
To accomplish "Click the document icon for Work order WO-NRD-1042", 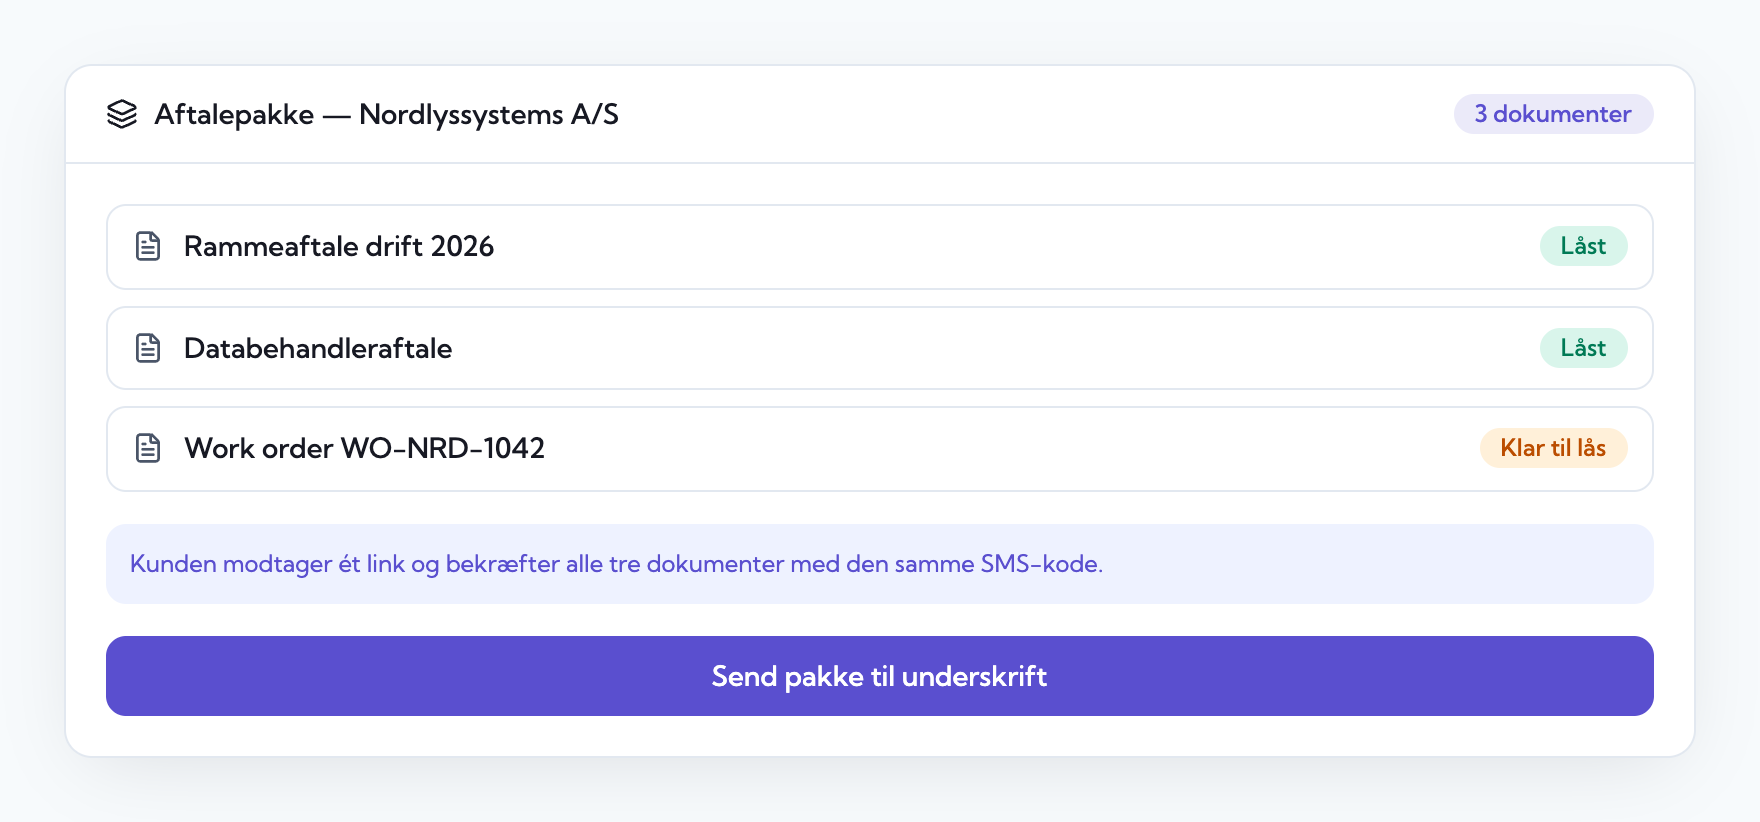I will click(x=148, y=448).
